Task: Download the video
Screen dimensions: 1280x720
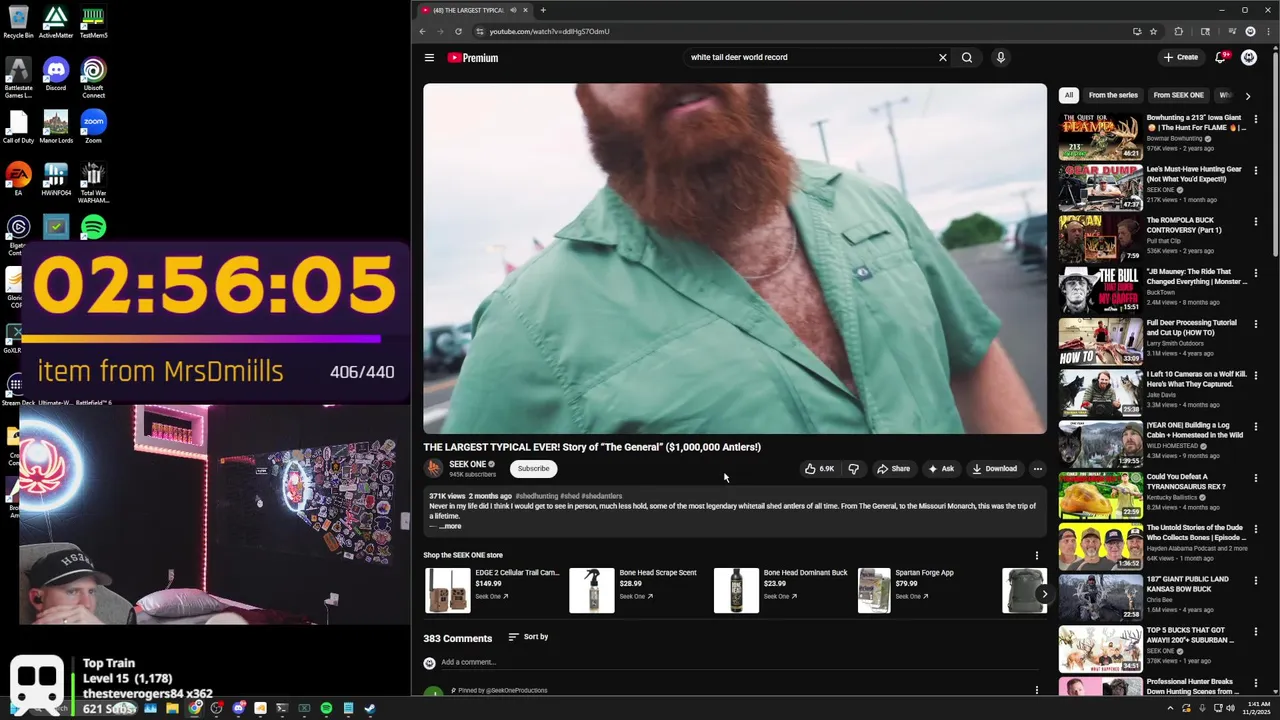Action: coord(994,468)
